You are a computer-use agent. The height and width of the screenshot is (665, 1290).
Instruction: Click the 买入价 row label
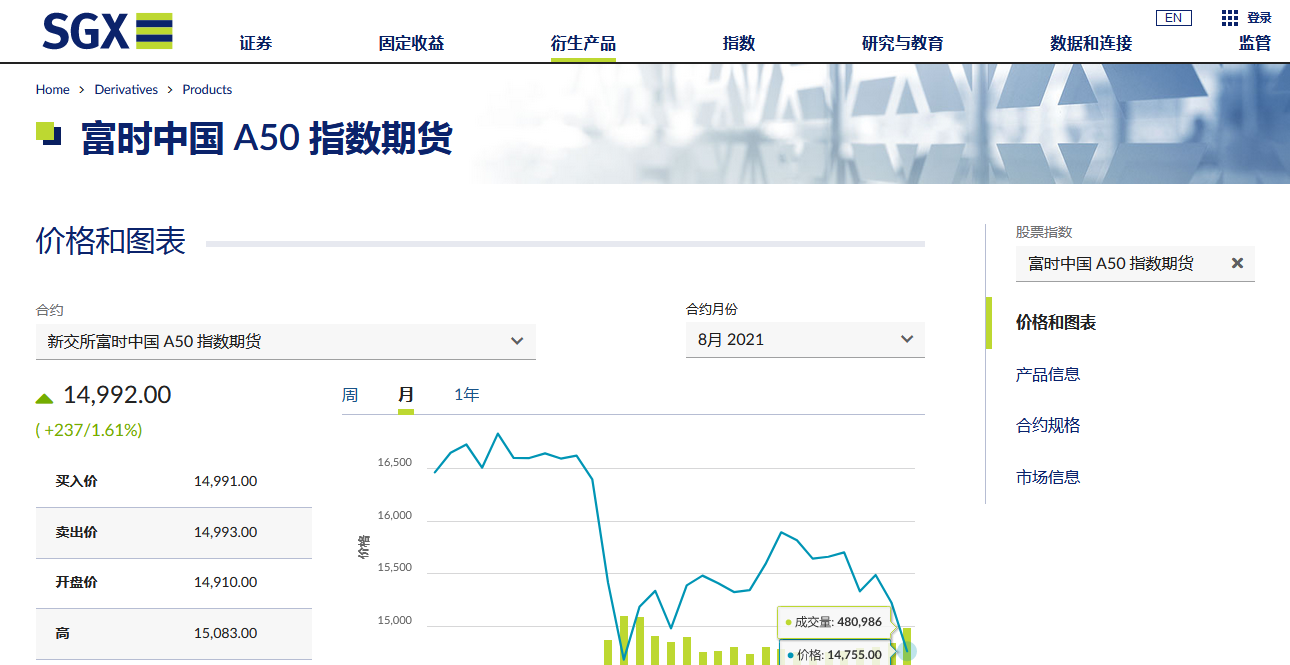tap(77, 481)
